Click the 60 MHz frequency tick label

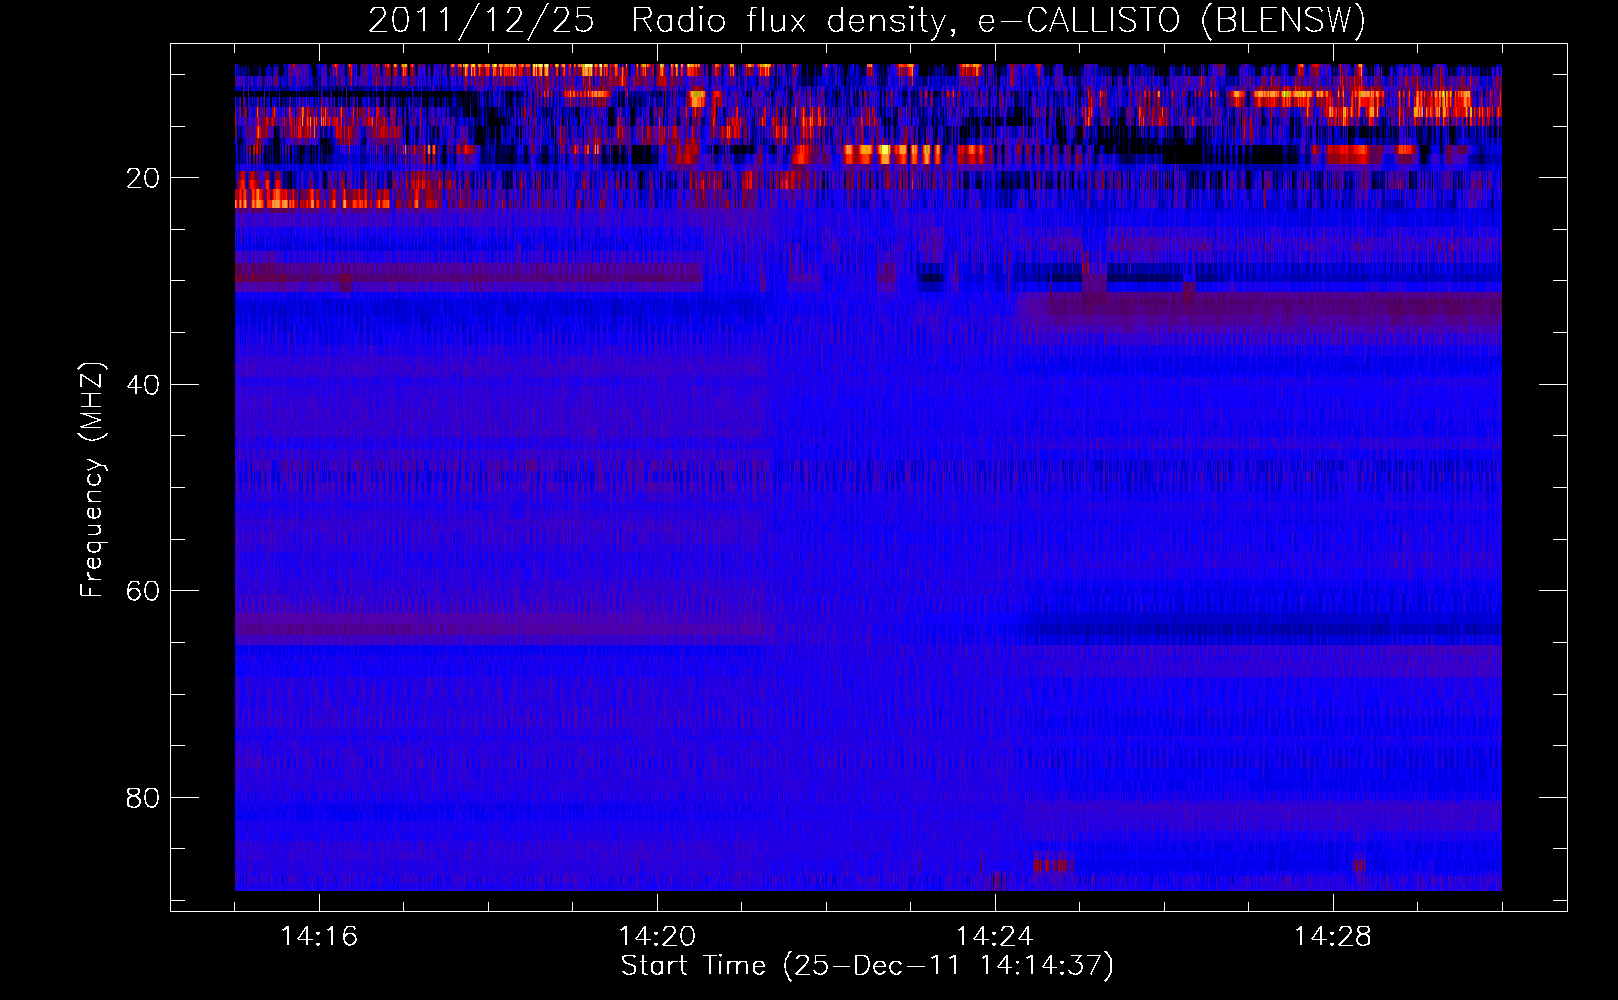pos(144,591)
